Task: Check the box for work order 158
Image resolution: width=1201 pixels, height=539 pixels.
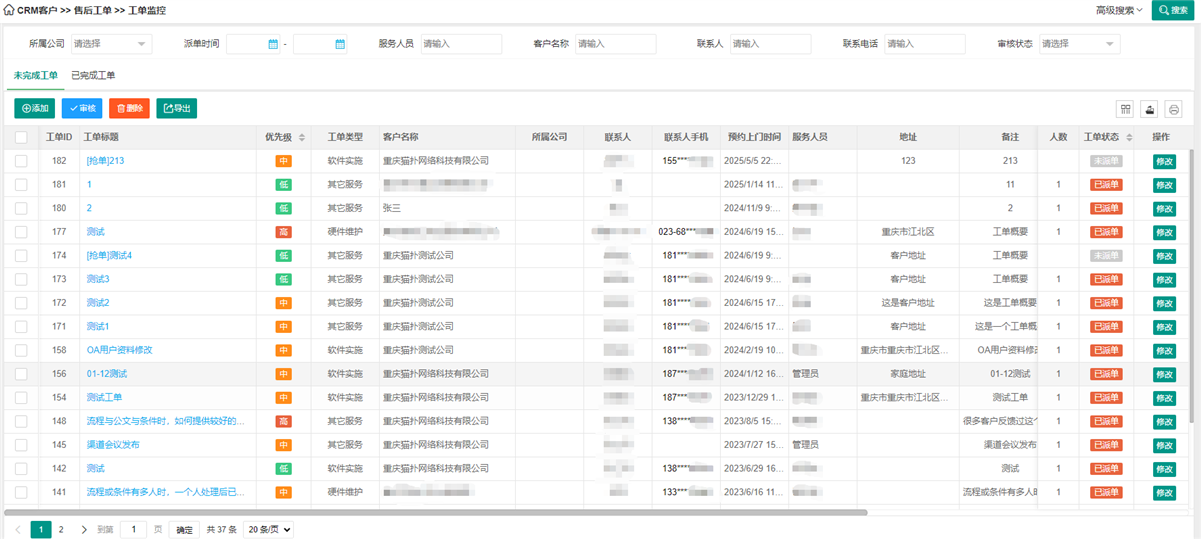Action: 21,350
